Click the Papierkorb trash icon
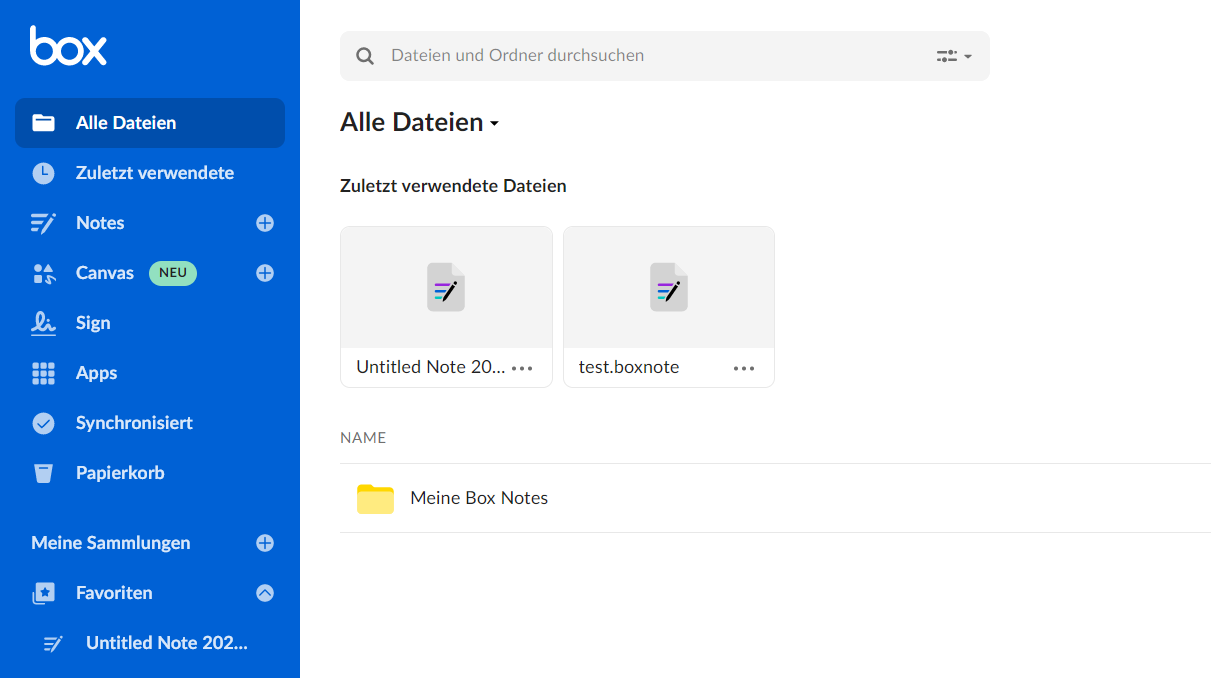 pos(43,473)
